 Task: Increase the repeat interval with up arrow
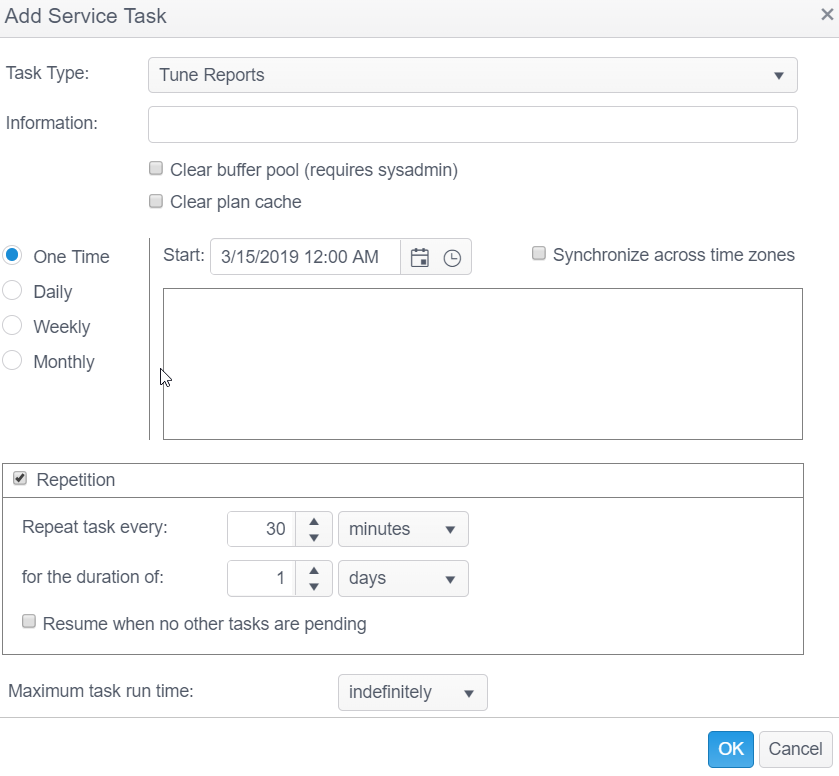tap(314, 521)
